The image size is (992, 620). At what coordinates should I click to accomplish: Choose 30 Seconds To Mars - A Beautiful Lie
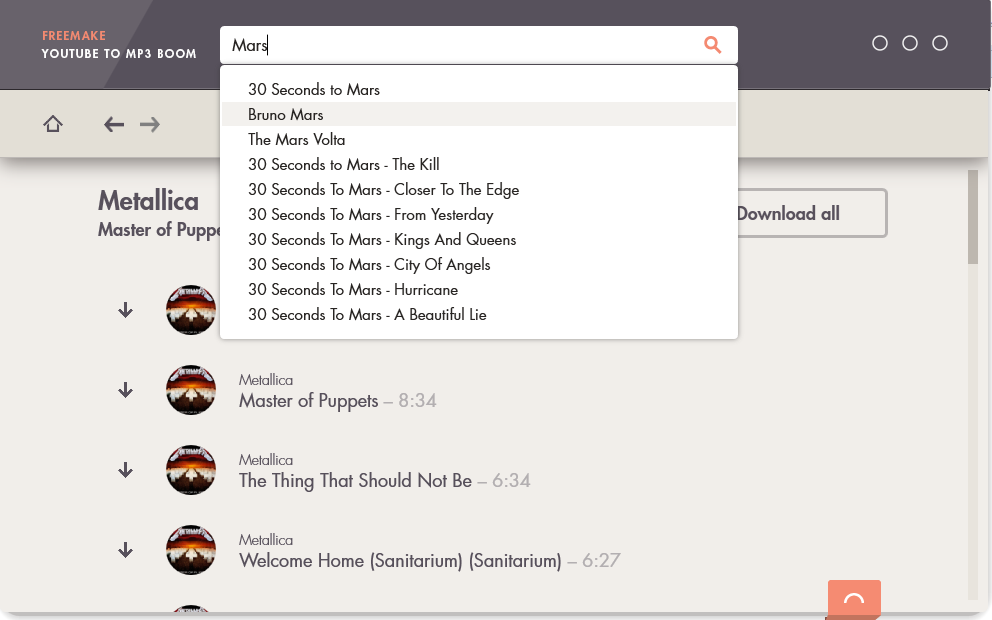point(479,314)
